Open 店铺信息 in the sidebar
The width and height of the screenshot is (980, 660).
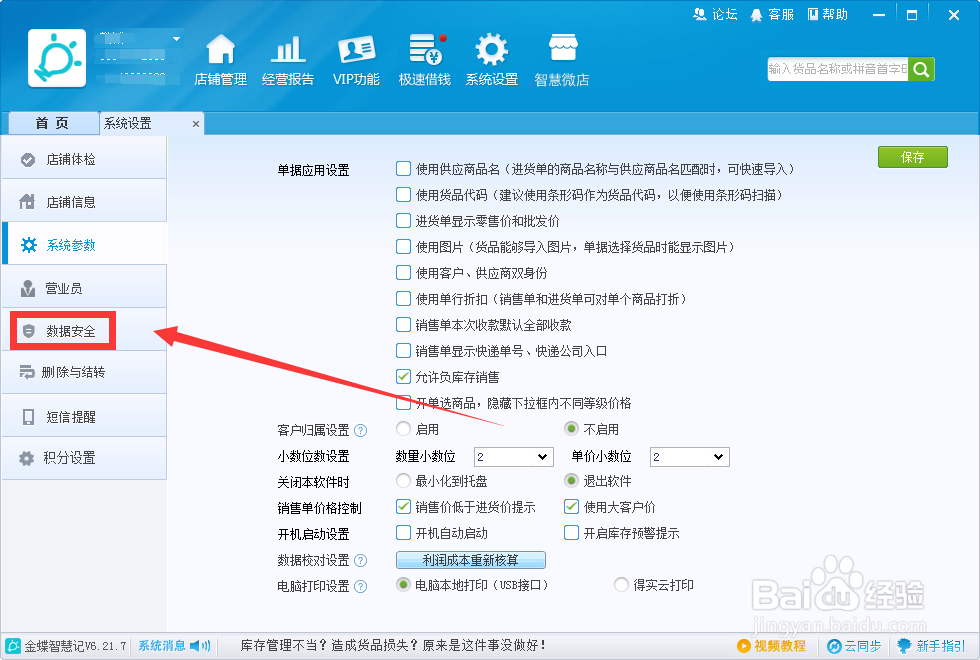click(x=84, y=202)
